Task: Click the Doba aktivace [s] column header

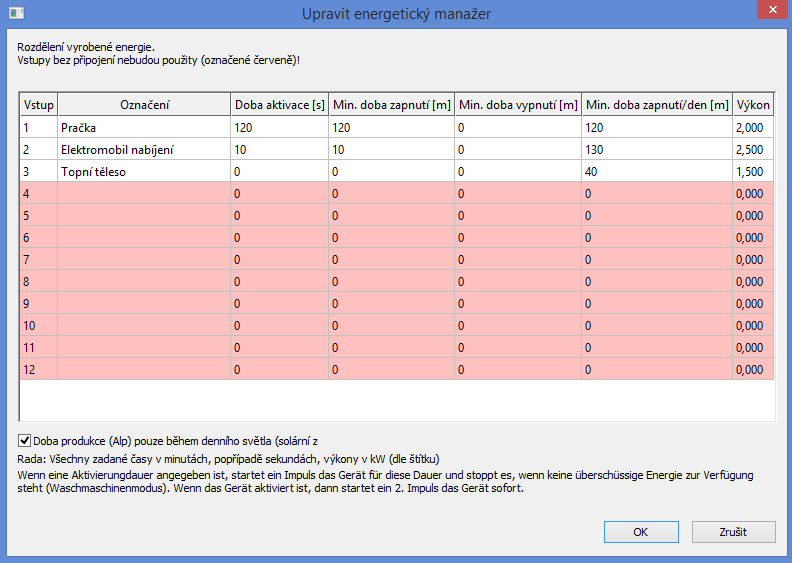Action: pos(279,105)
